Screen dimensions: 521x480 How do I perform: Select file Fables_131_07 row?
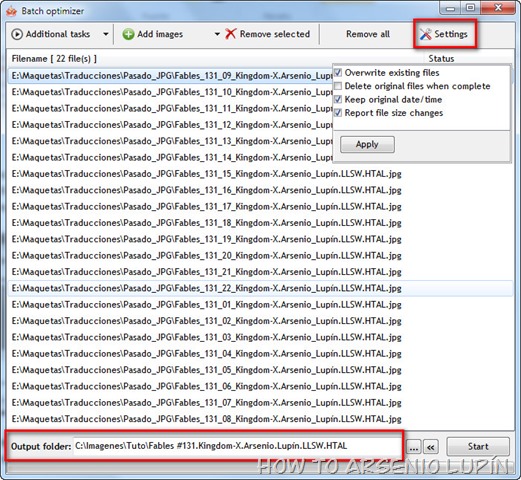pyautogui.click(x=260, y=403)
